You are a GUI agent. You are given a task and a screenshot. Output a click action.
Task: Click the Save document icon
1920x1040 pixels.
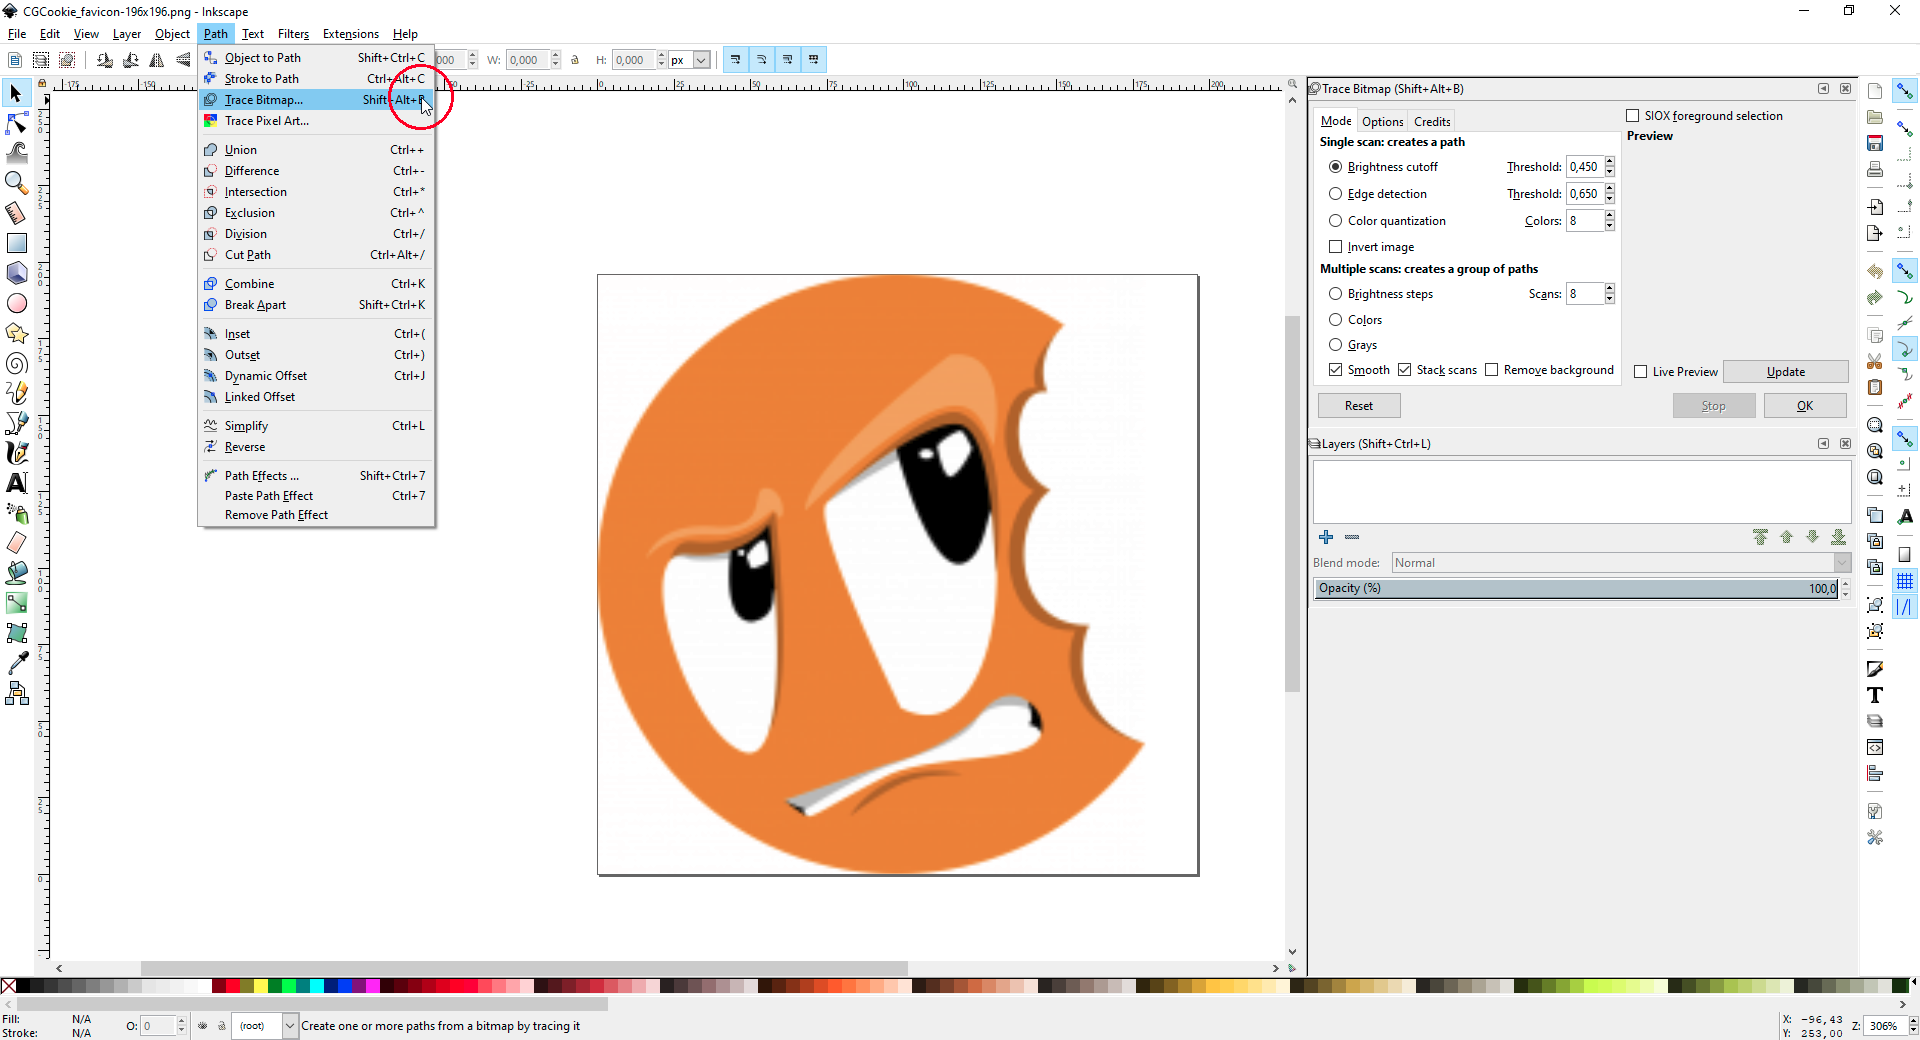pos(1875,143)
